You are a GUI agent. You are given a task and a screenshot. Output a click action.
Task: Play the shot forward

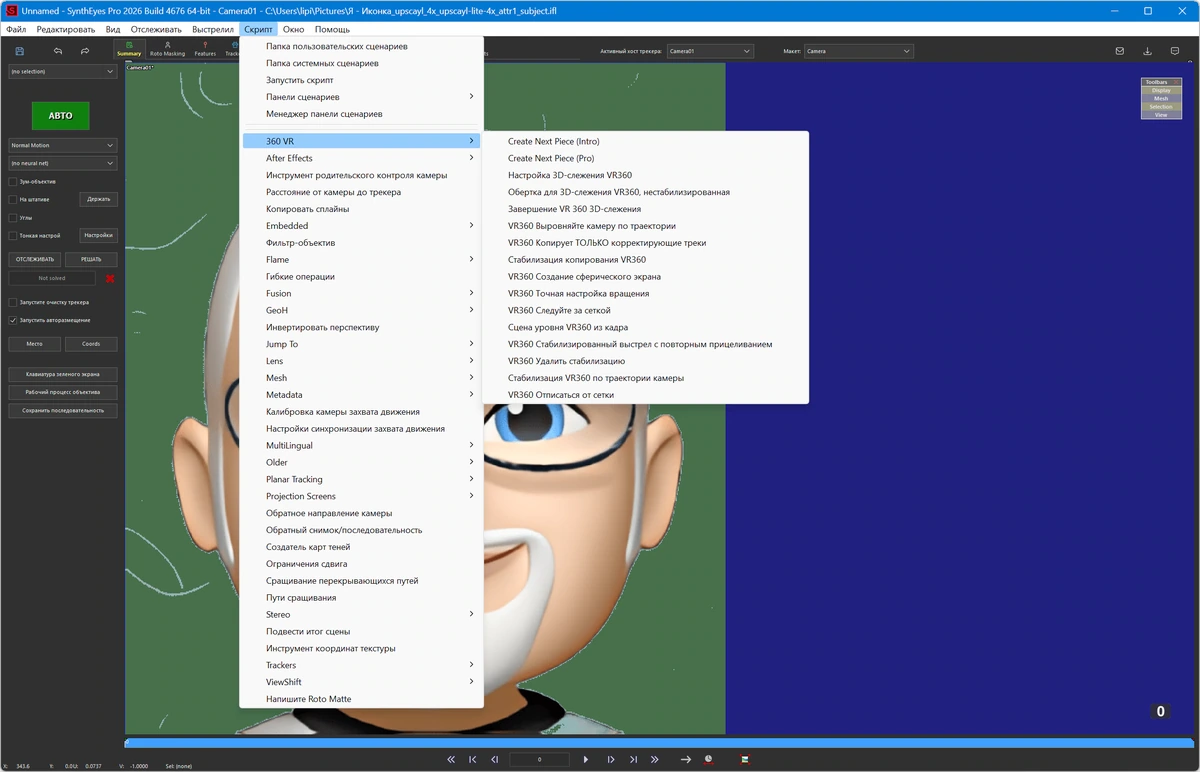pyautogui.click(x=586, y=760)
